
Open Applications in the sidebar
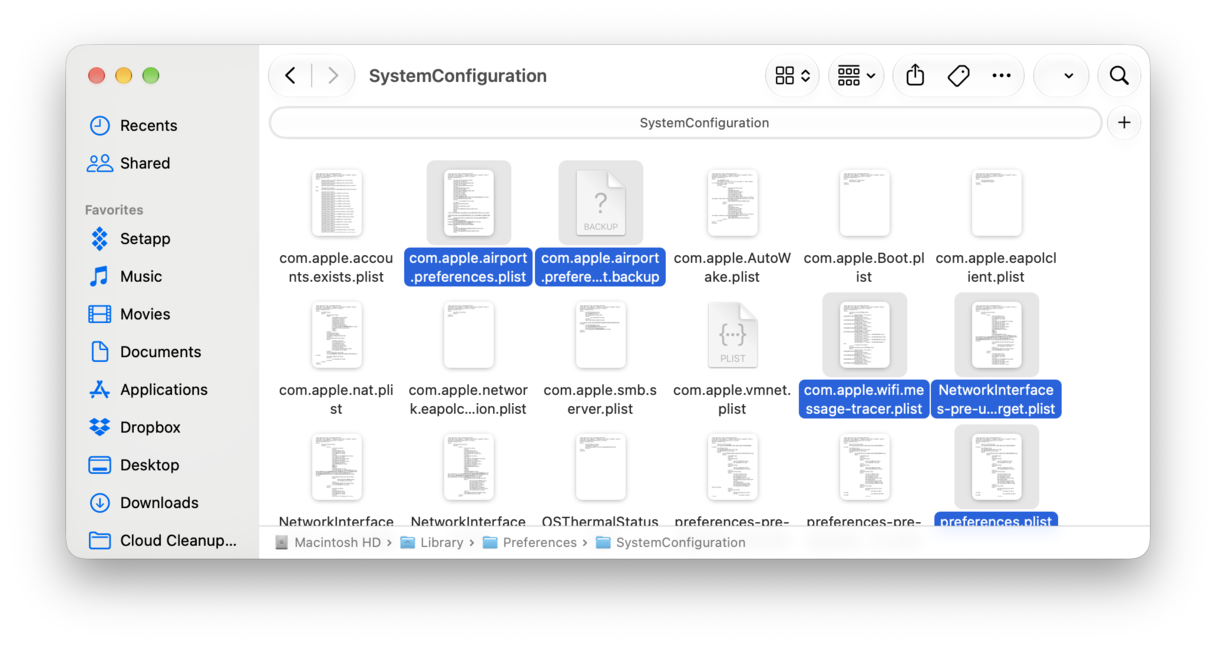pyautogui.click(x=164, y=390)
